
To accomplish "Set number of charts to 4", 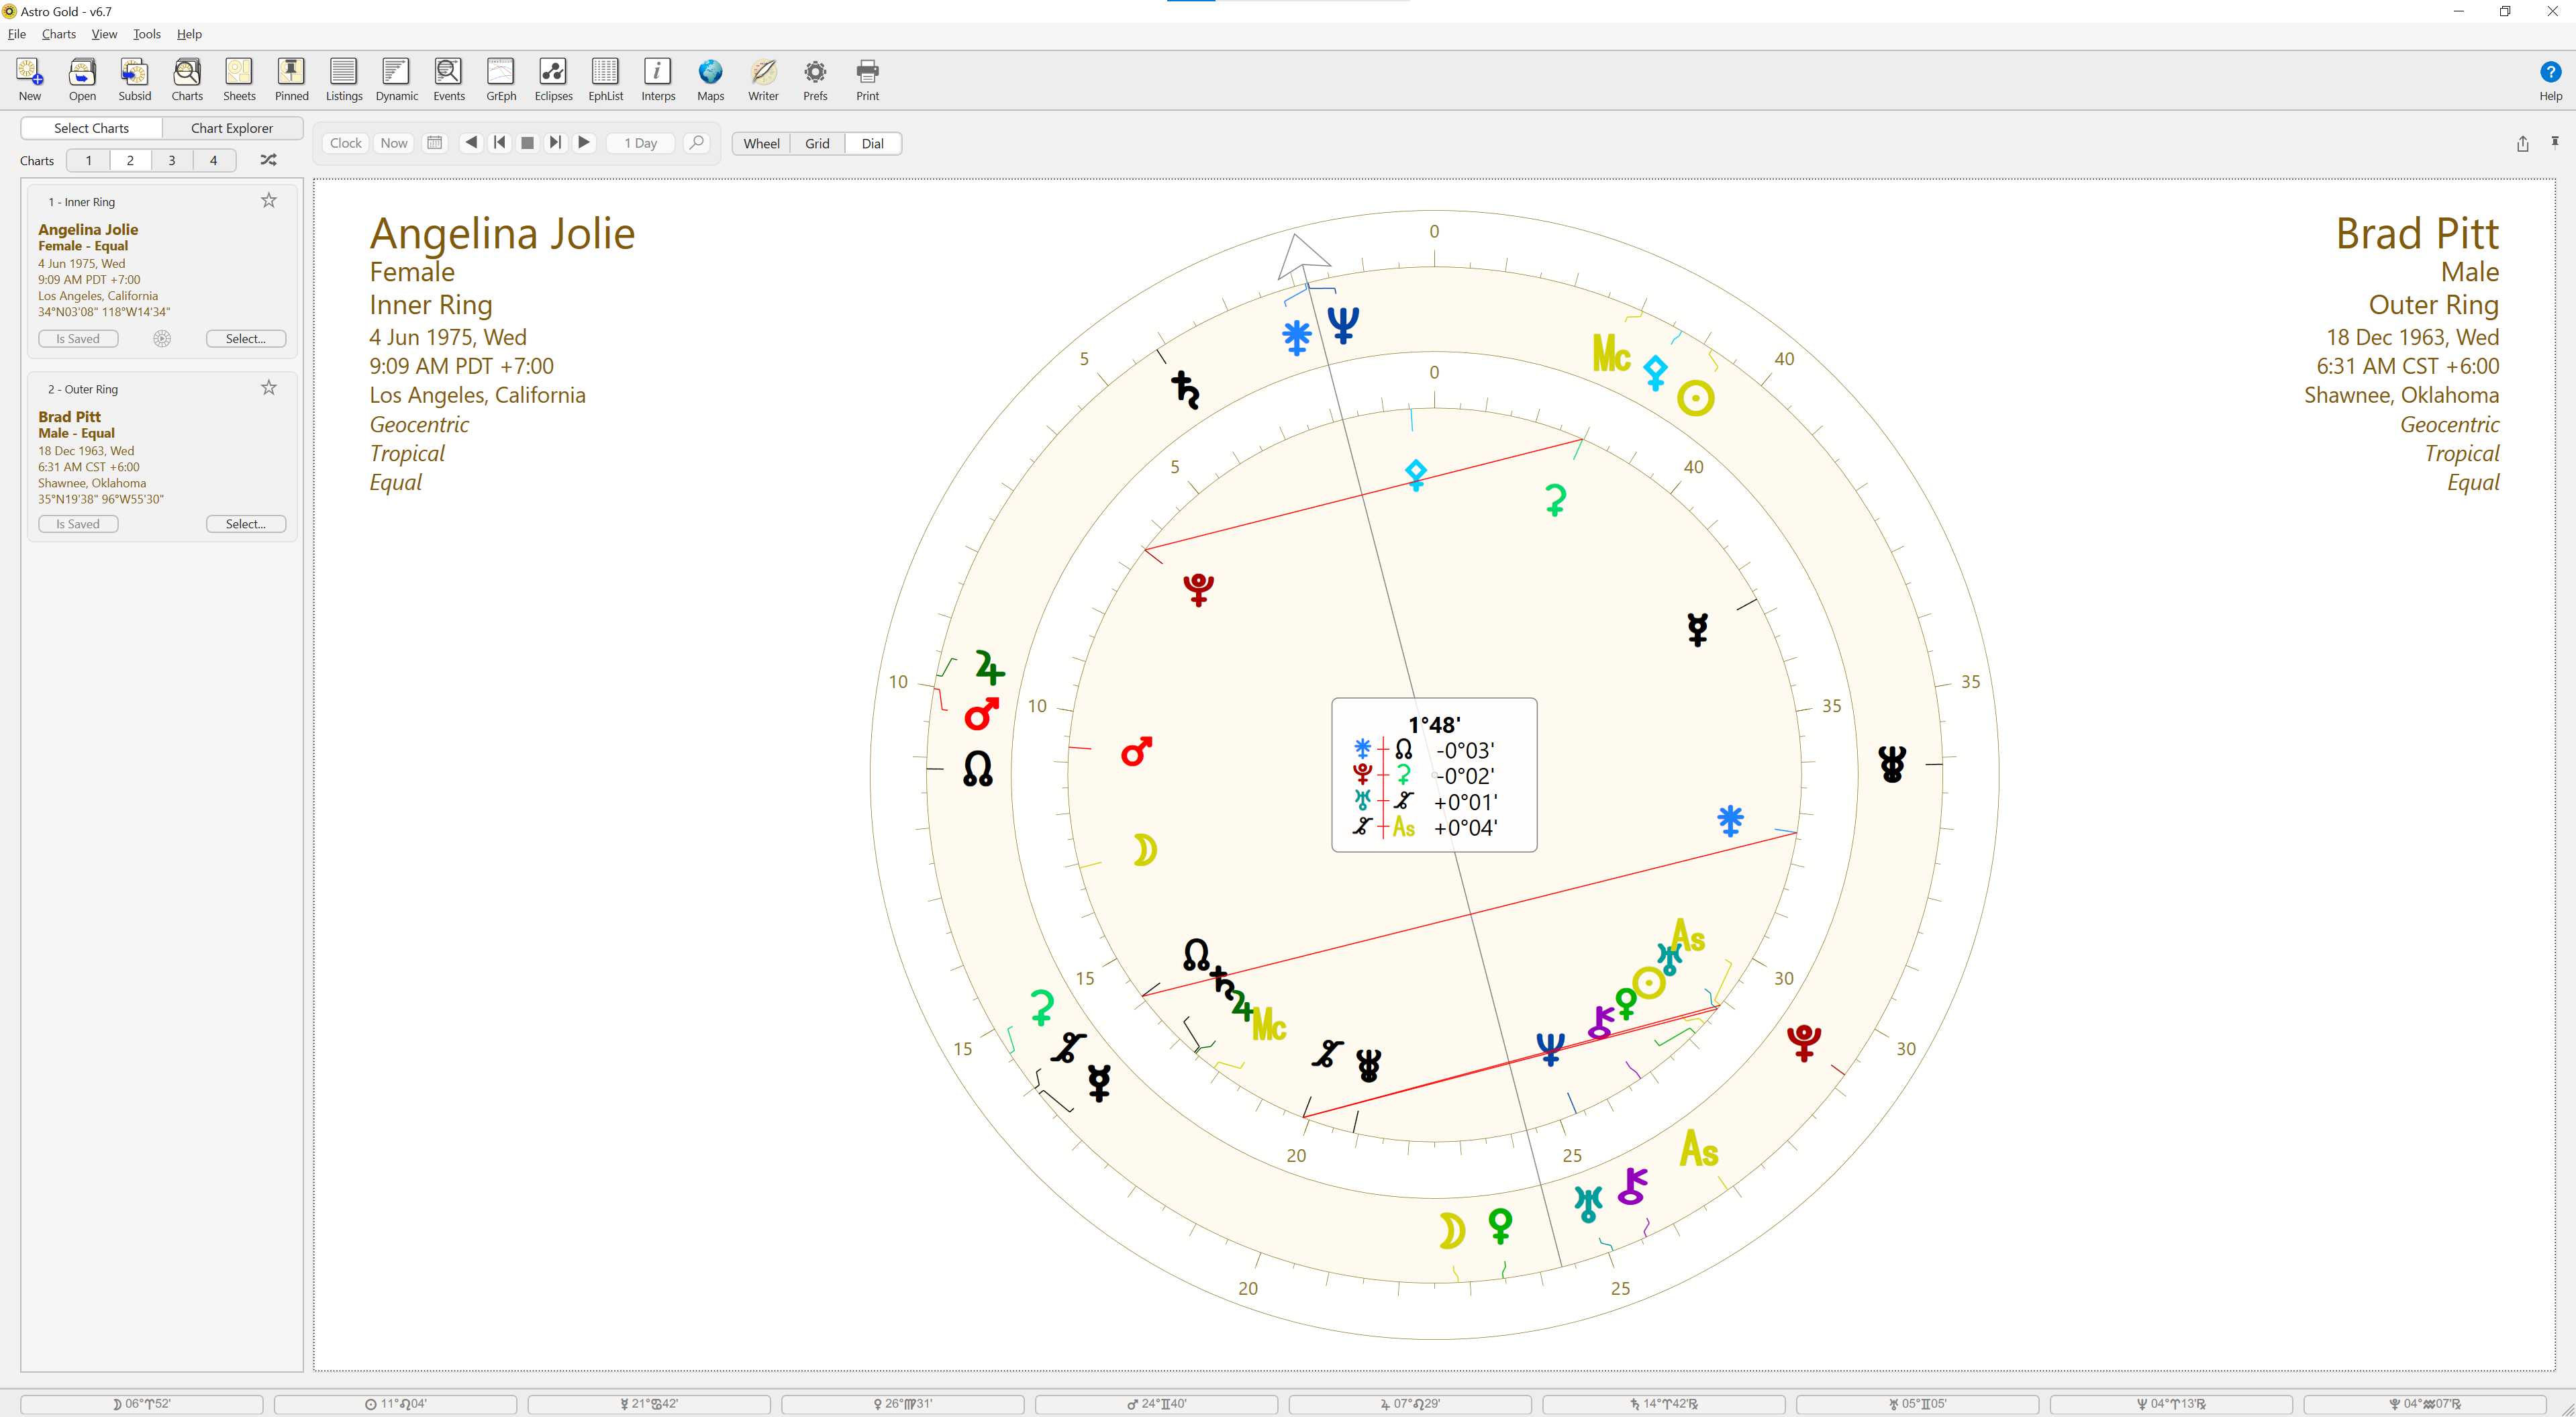I will coord(213,160).
